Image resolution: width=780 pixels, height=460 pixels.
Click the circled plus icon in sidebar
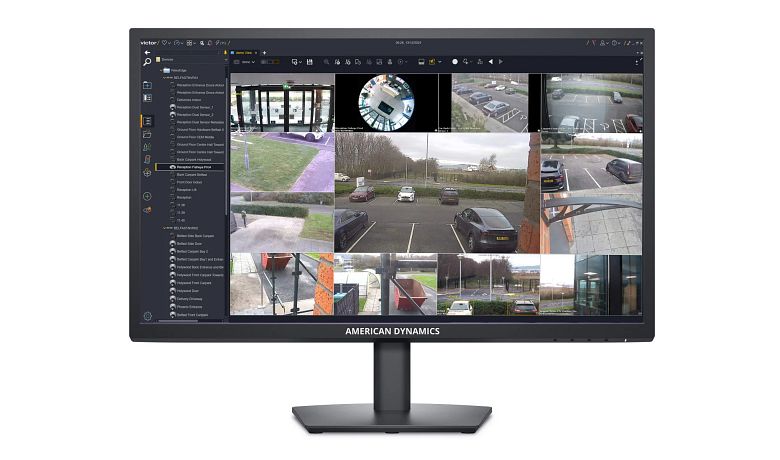point(147,196)
